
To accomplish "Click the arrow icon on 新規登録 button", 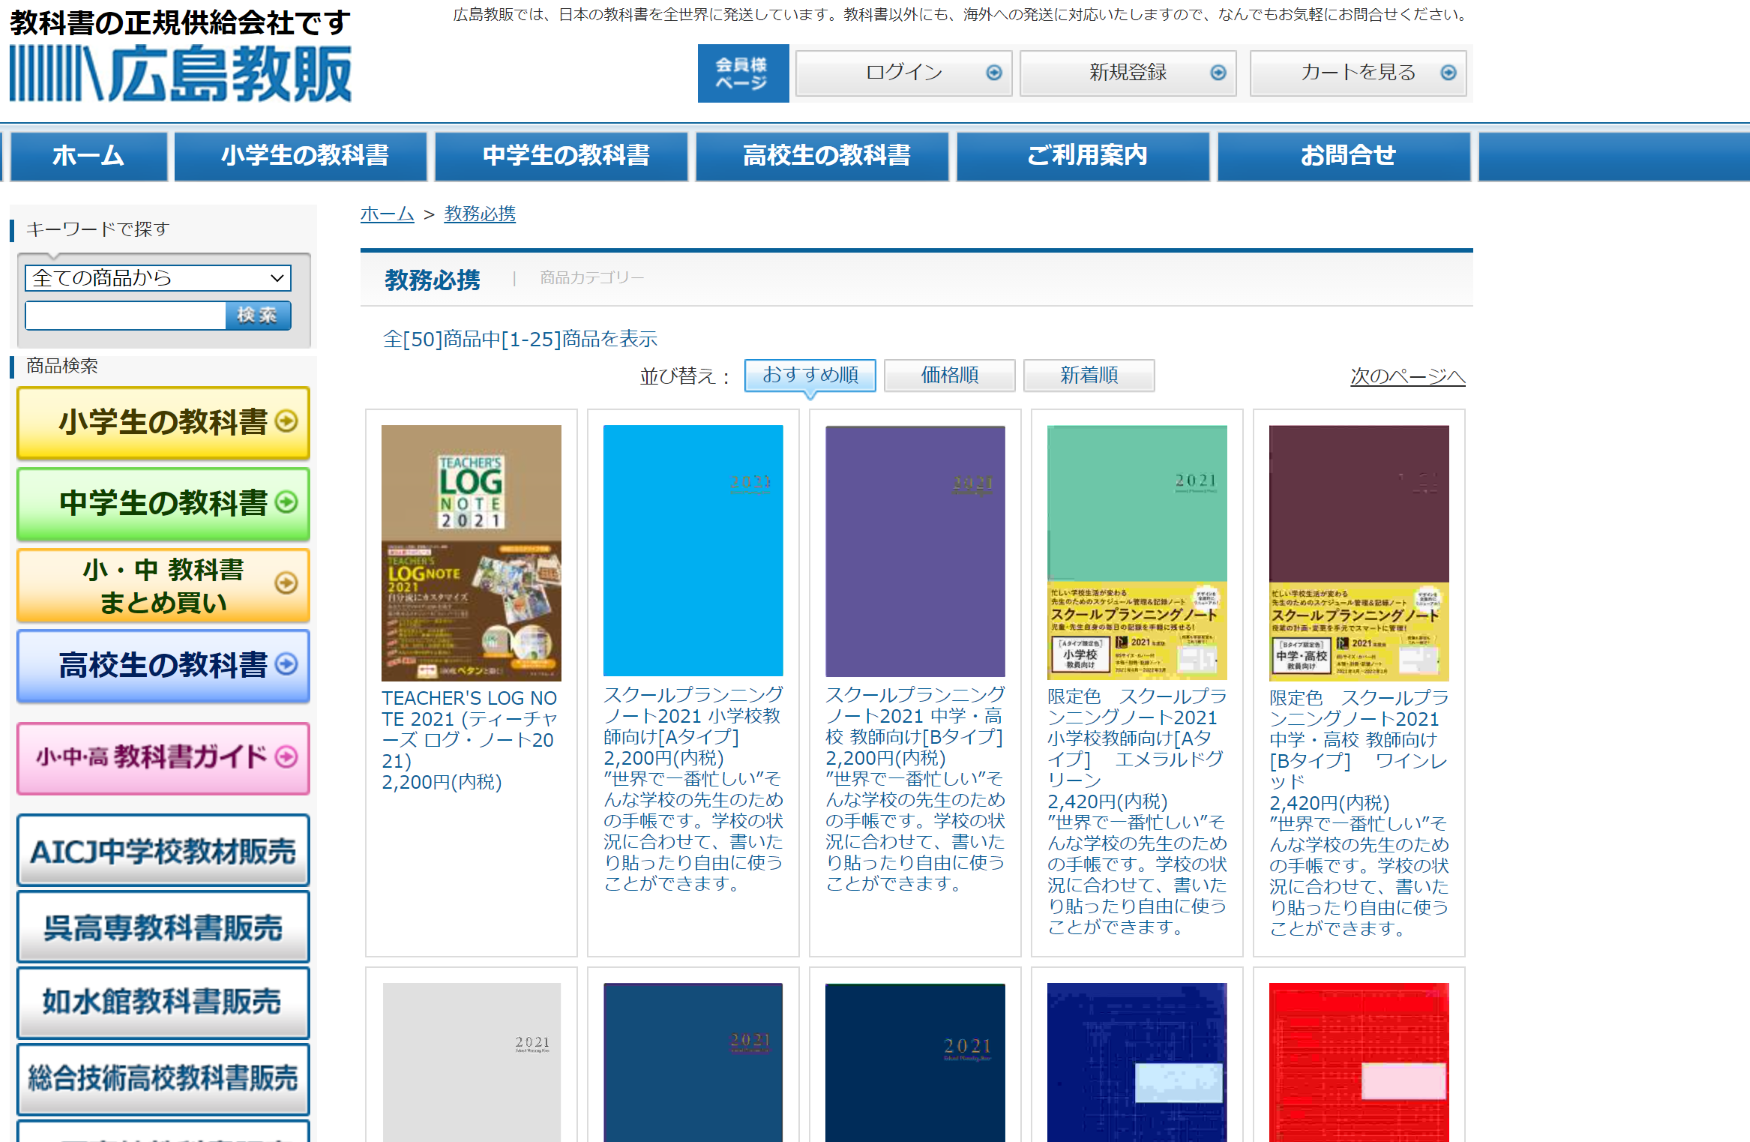I will click(x=1218, y=73).
